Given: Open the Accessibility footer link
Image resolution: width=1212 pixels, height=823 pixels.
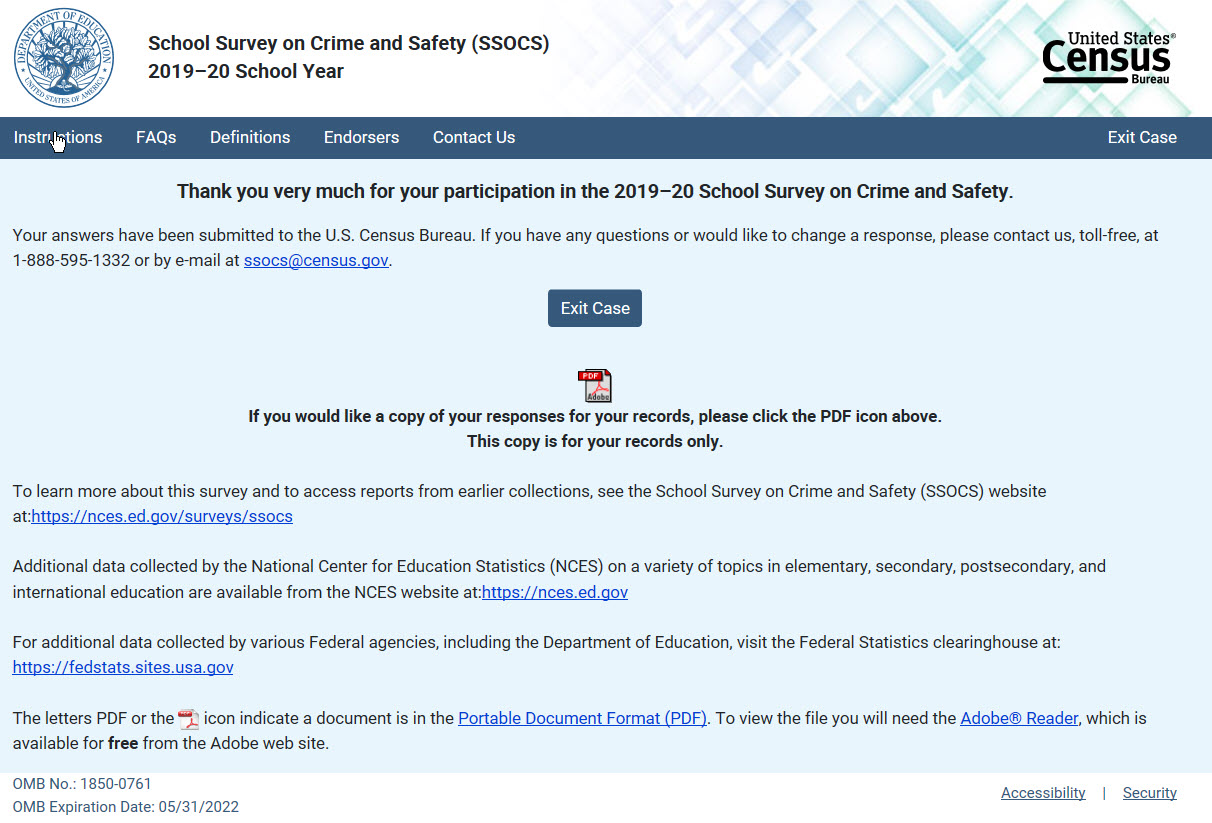Looking at the screenshot, I should tap(1043, 793).
